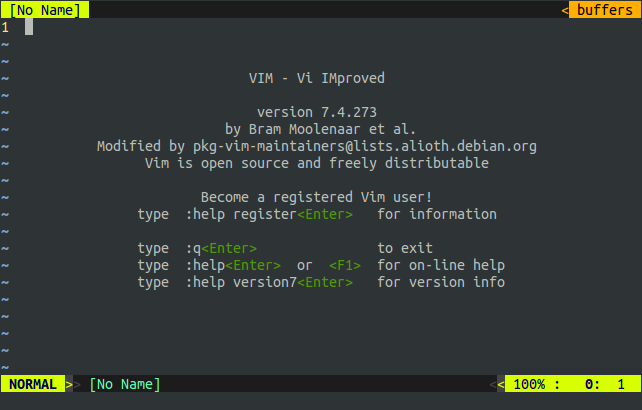Screen dimensions: 642x410
Task: Click 'for information' text
Action: point(437,214)
